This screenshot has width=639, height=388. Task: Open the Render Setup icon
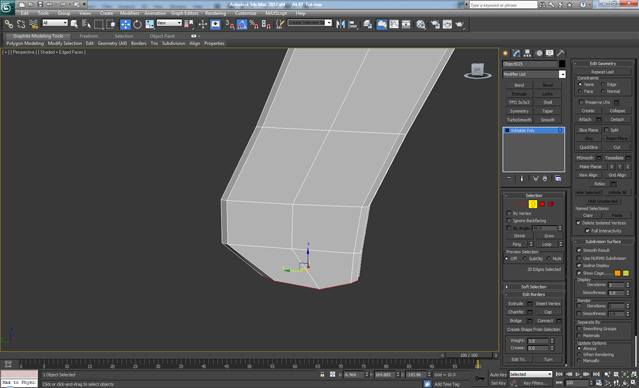coord(435,24)
